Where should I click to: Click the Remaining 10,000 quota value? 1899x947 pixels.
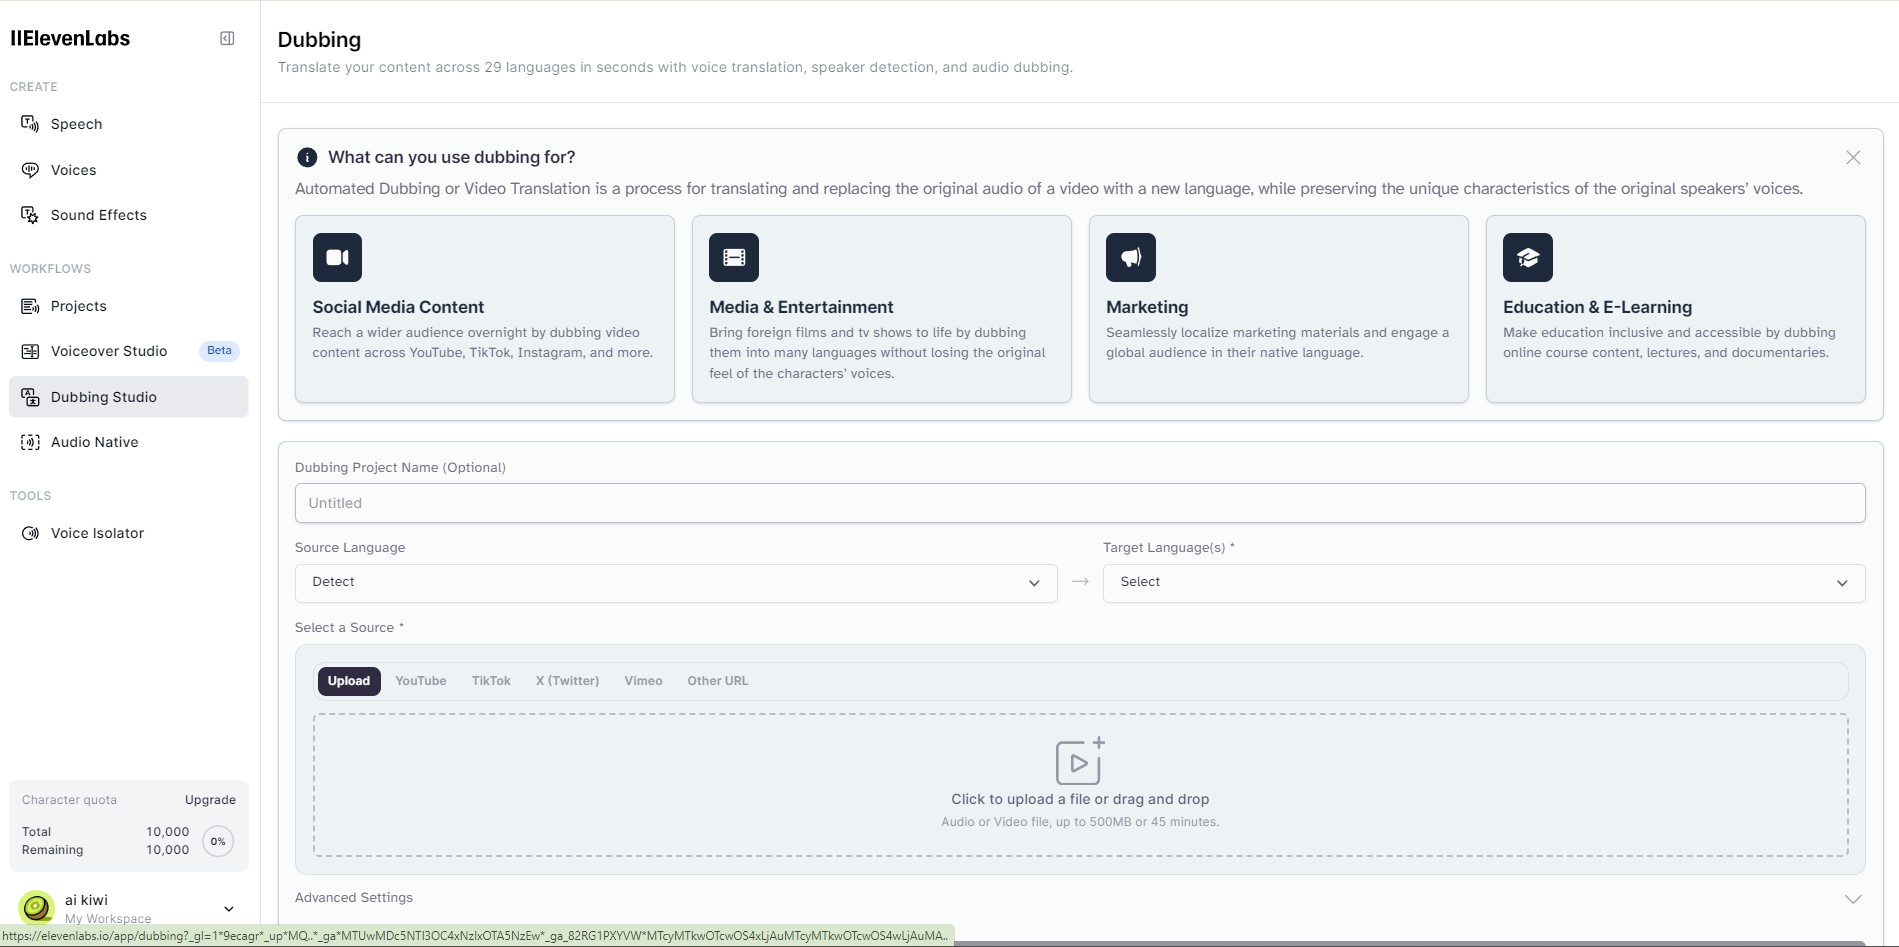(x=168, y=850)
